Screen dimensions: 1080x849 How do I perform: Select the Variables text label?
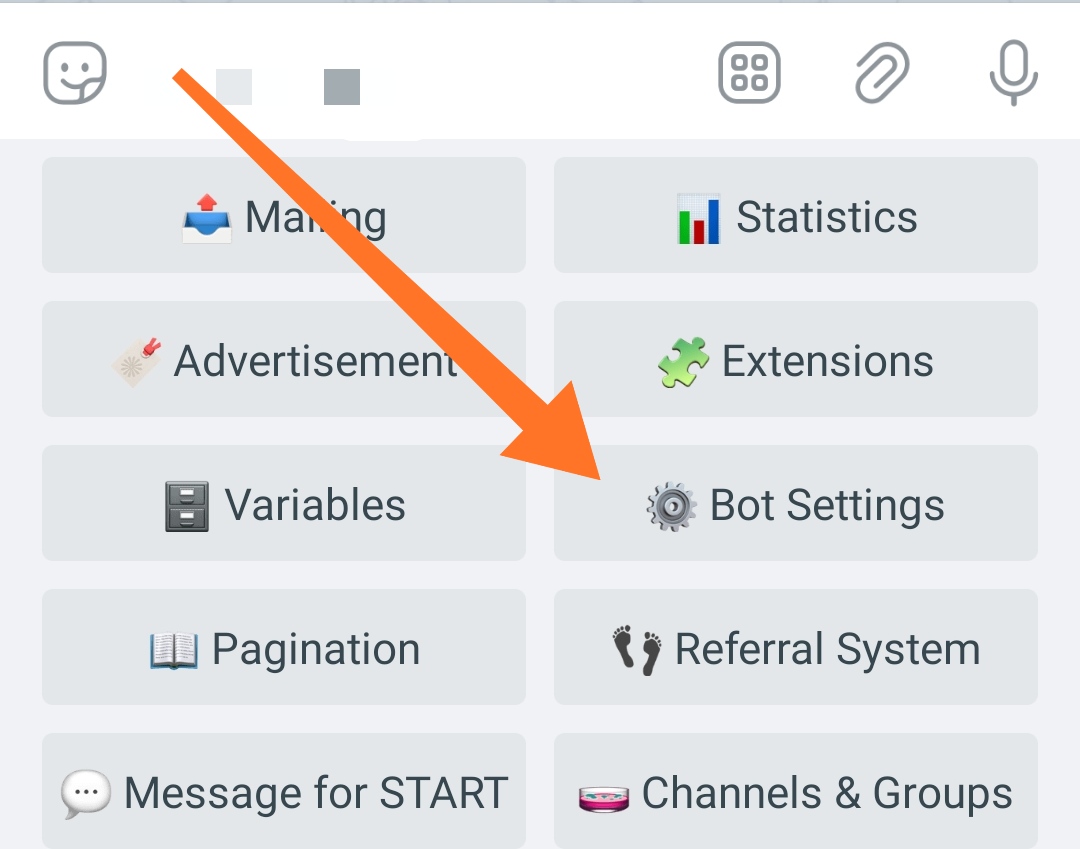pyautogui.click(x=315, y=505)
